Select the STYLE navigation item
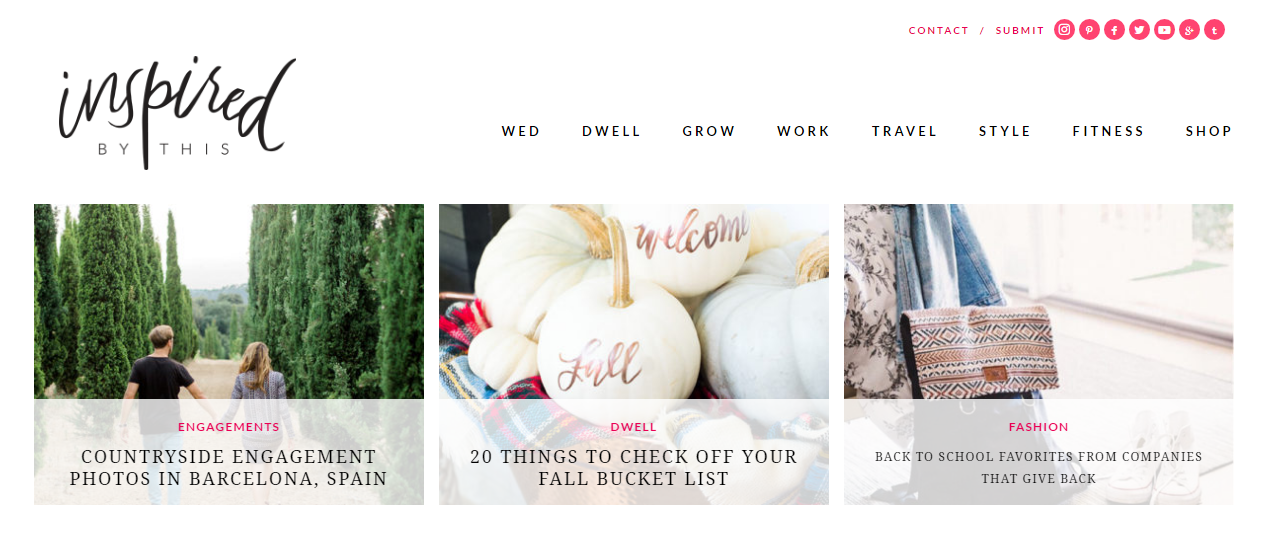This screenshot has width=1265, height=559. (x=1005, y=131)
